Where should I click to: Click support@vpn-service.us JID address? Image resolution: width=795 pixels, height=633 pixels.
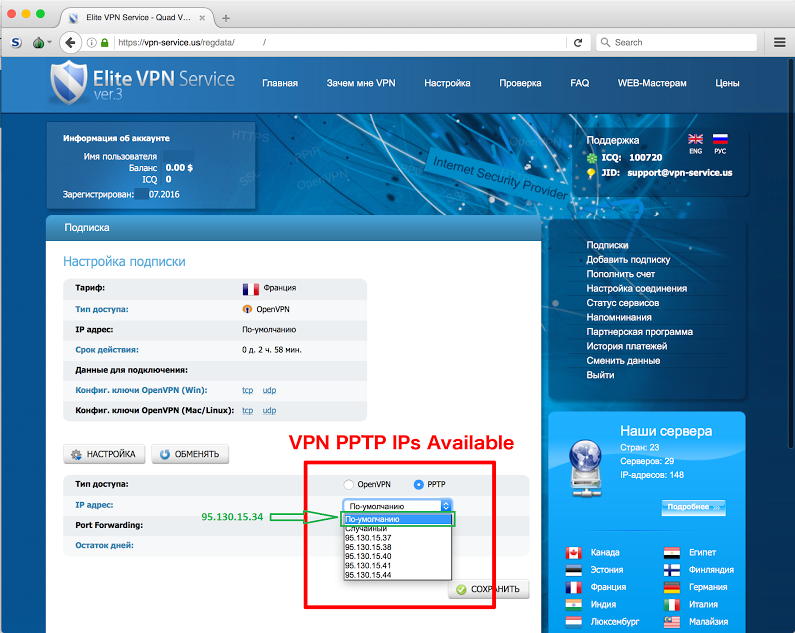point(679,173)
